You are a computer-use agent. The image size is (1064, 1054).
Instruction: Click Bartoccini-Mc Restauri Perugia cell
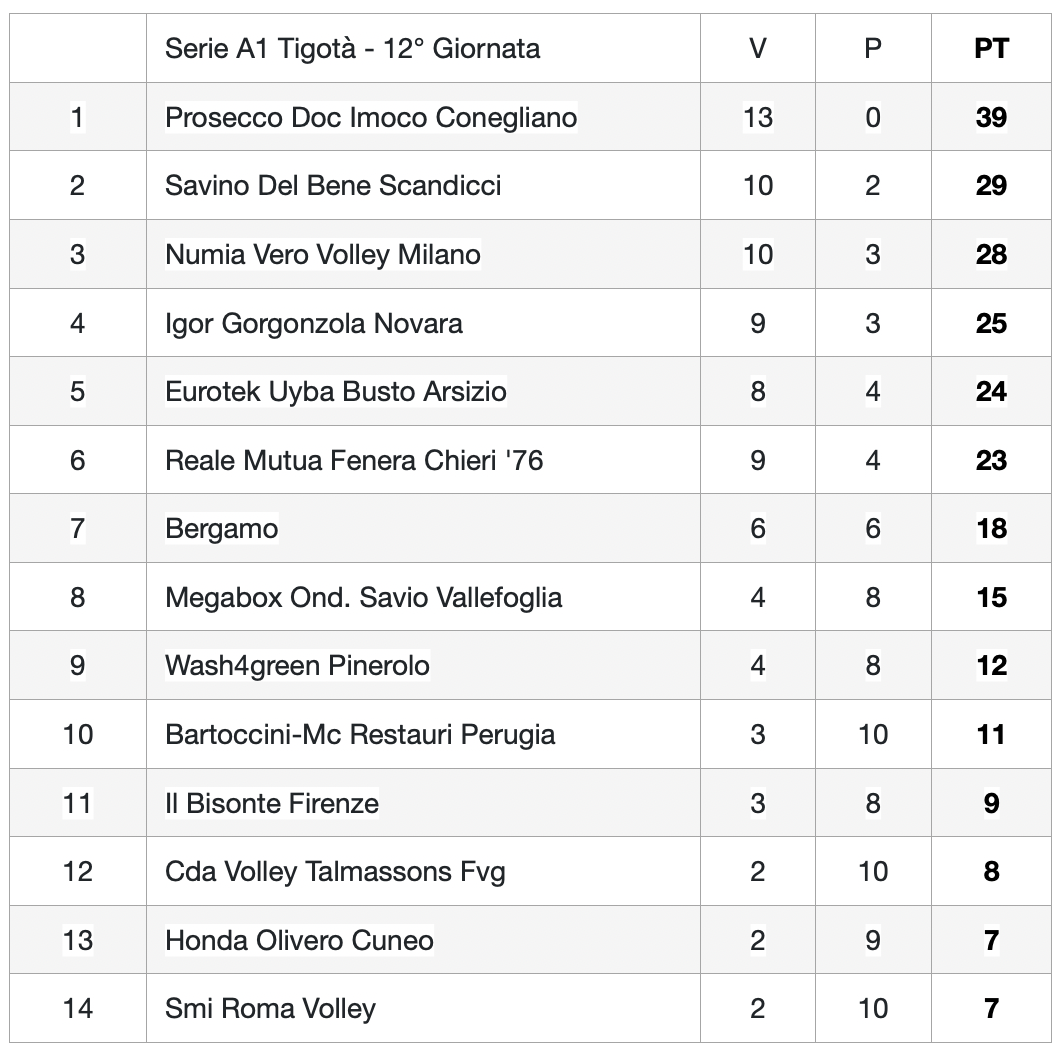click(x=360, y=734)
